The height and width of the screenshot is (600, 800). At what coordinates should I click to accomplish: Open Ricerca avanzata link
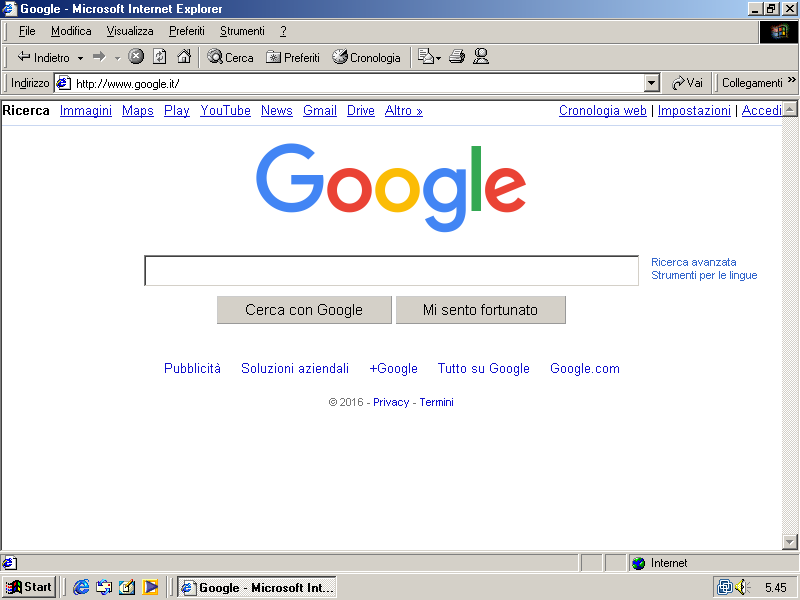tap(693, 262)
